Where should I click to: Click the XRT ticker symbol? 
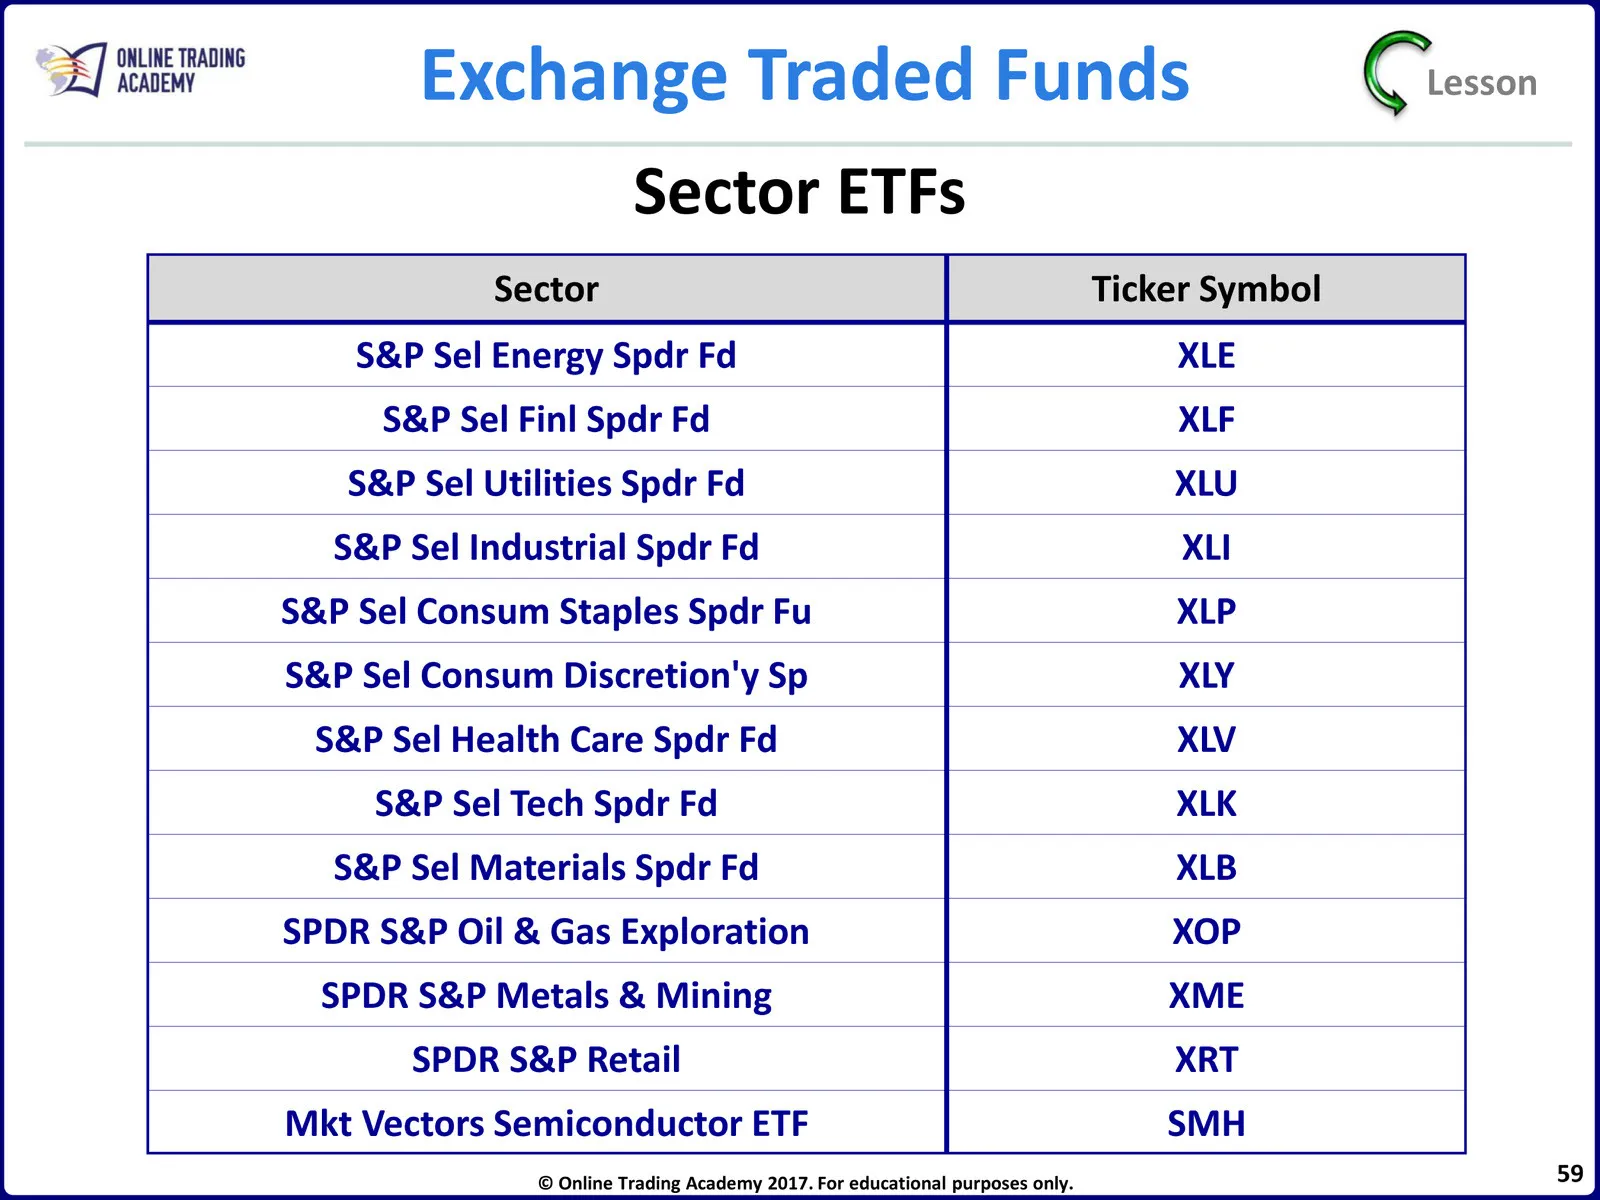pos(1206,1060)
